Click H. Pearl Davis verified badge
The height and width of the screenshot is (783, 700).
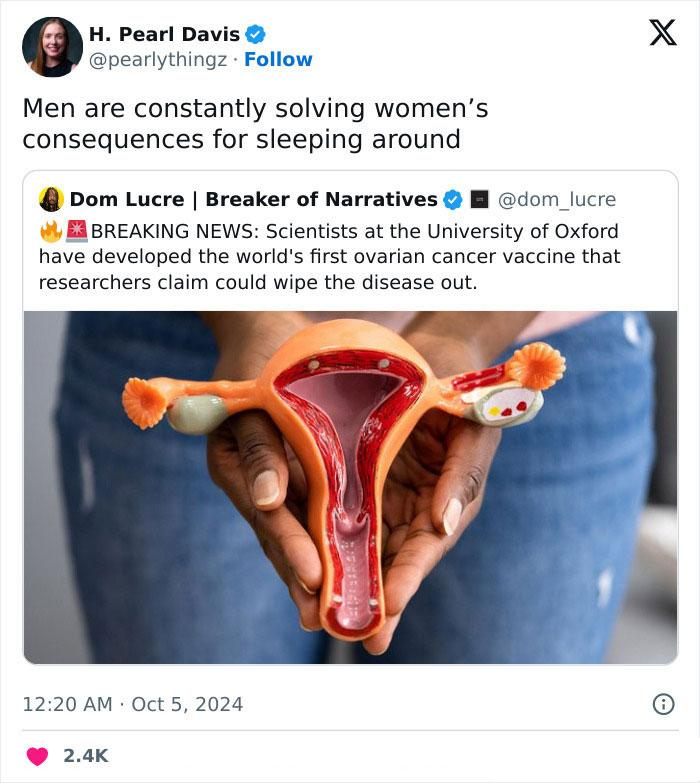click(255, 34)
